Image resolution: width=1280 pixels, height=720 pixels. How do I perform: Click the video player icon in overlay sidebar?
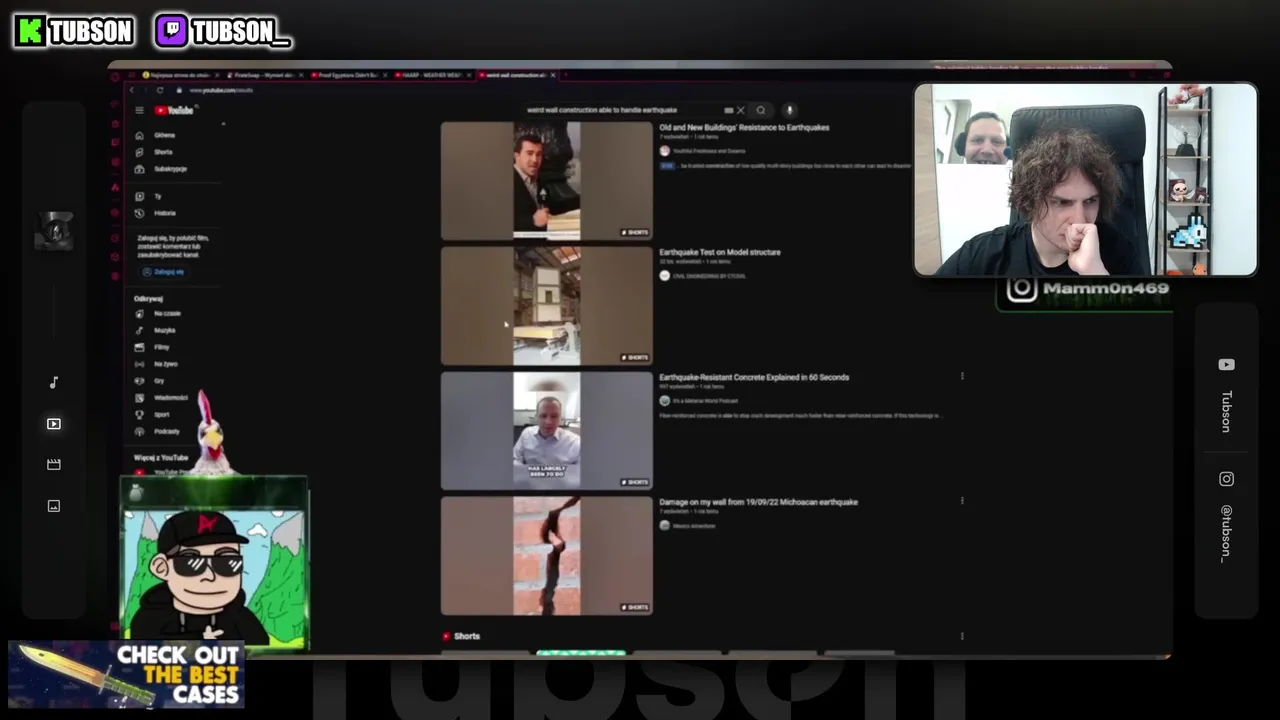coord(54,424)
